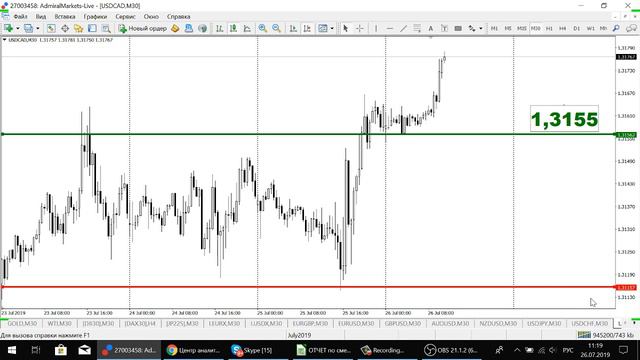The image size is (640, 360).
Task: Switch to line chart view
Action: pos(247,28)
